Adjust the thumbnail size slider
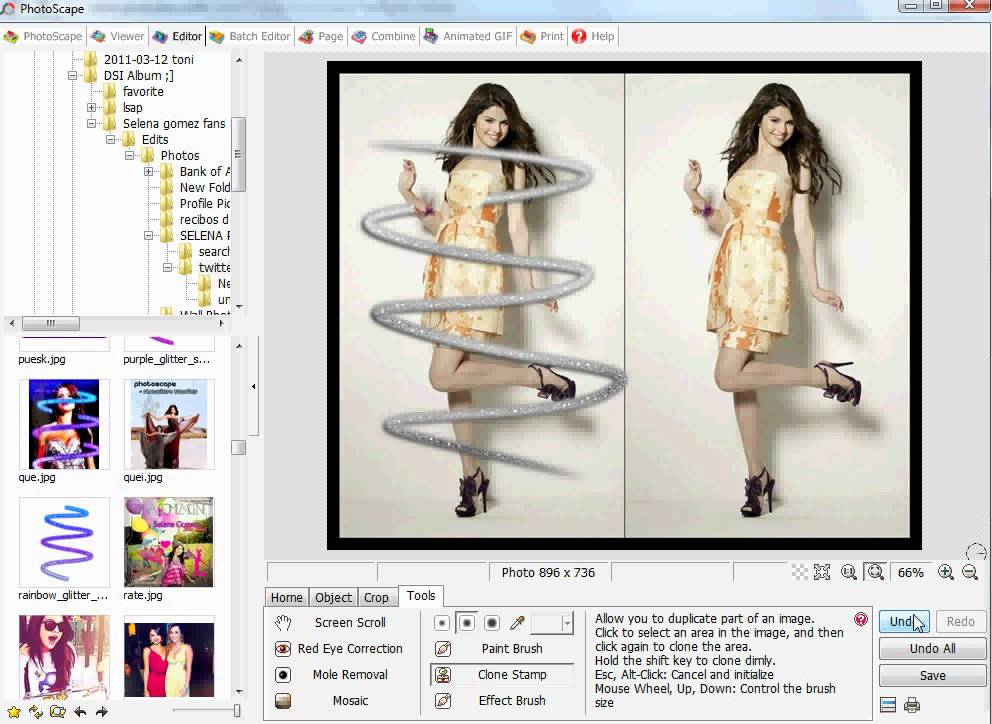Screen dimensions: 992x724 point(236,711)
